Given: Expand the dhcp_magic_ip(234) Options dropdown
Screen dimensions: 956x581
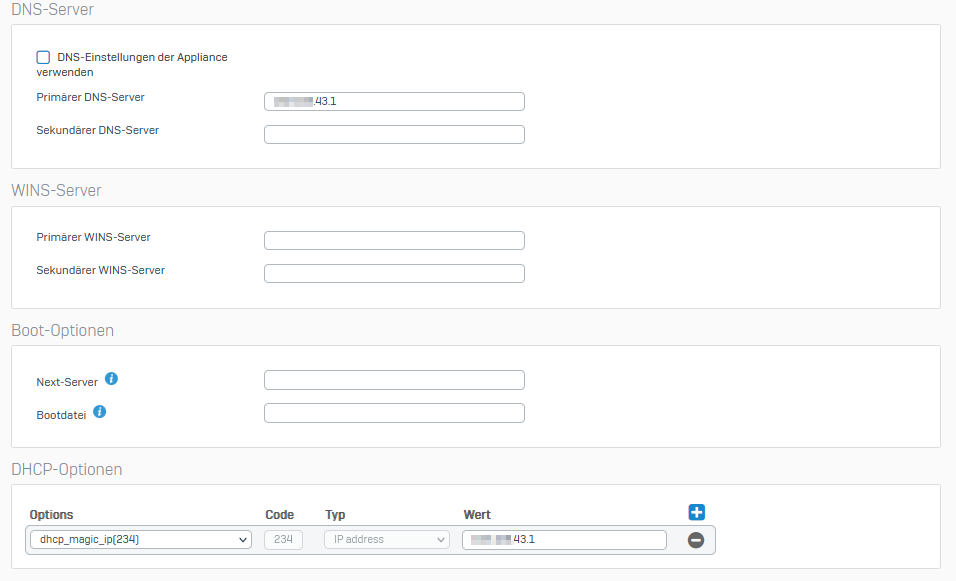Looking at the screenshot, I should (140, 540).
